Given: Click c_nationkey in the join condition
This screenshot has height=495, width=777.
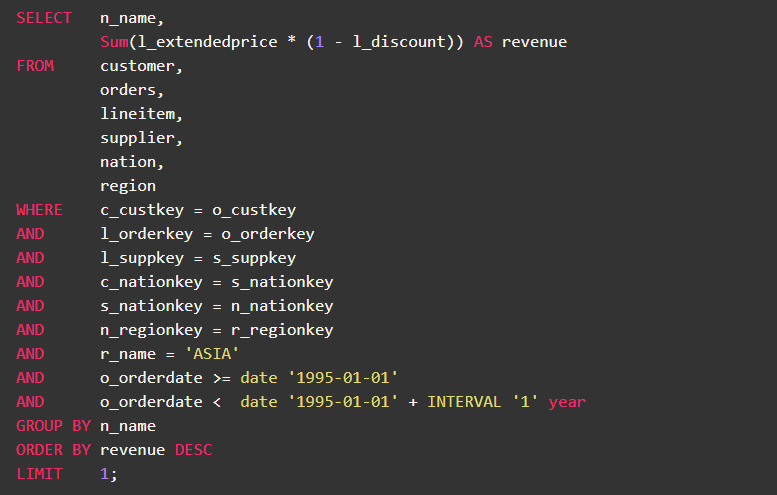Looking at the screenshot, I should [151, 282].
